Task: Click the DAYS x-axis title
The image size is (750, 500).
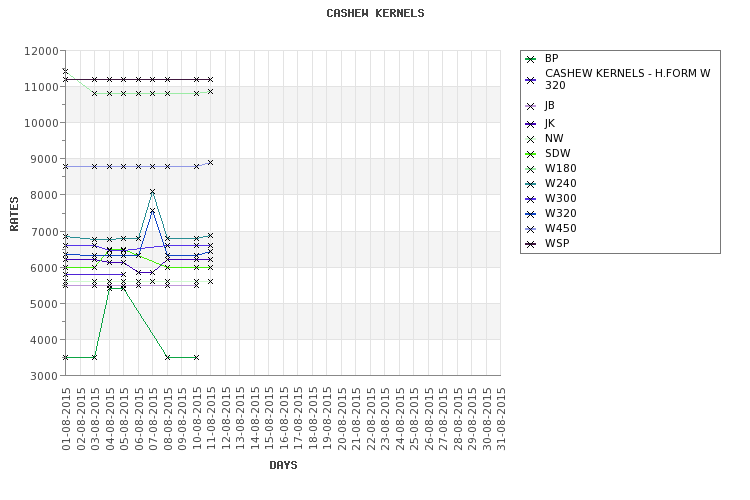Action: (x=283, y=465)
